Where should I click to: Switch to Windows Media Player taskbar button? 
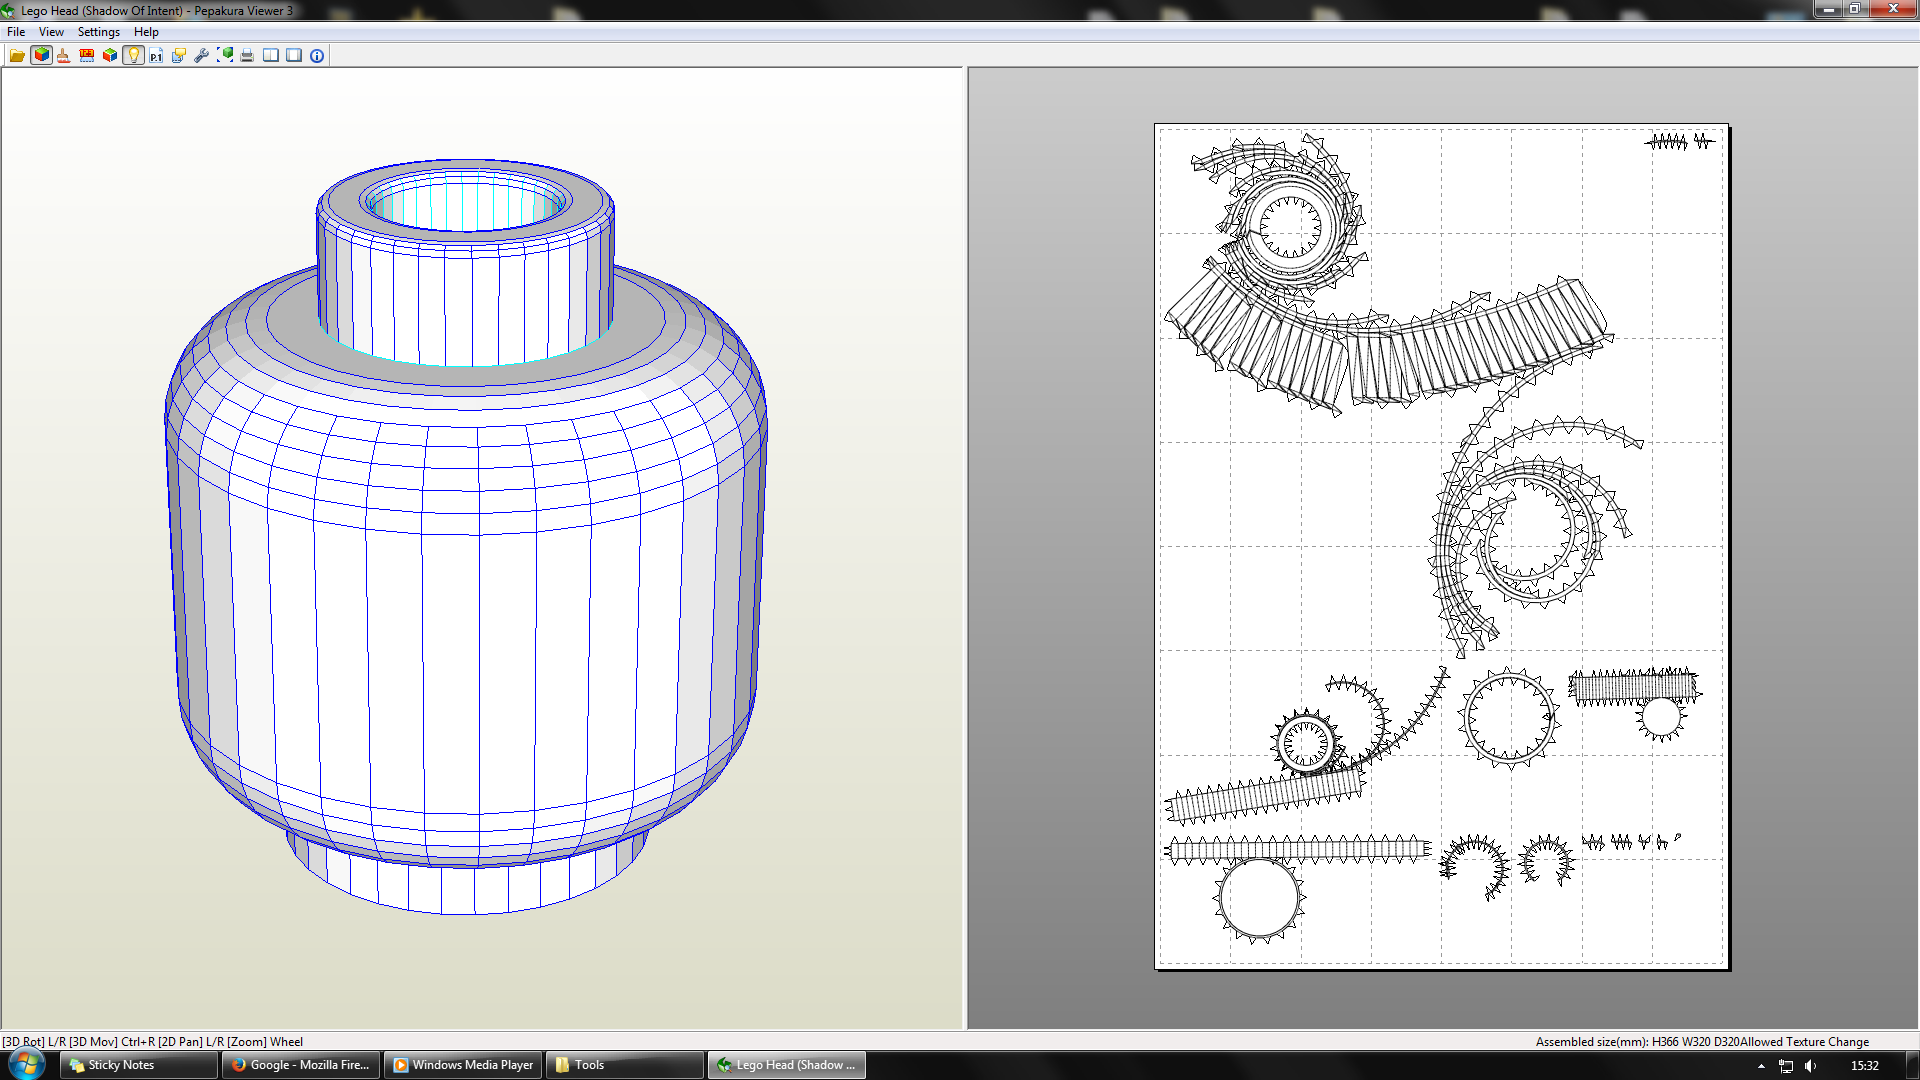click(x=463, y=1065)
